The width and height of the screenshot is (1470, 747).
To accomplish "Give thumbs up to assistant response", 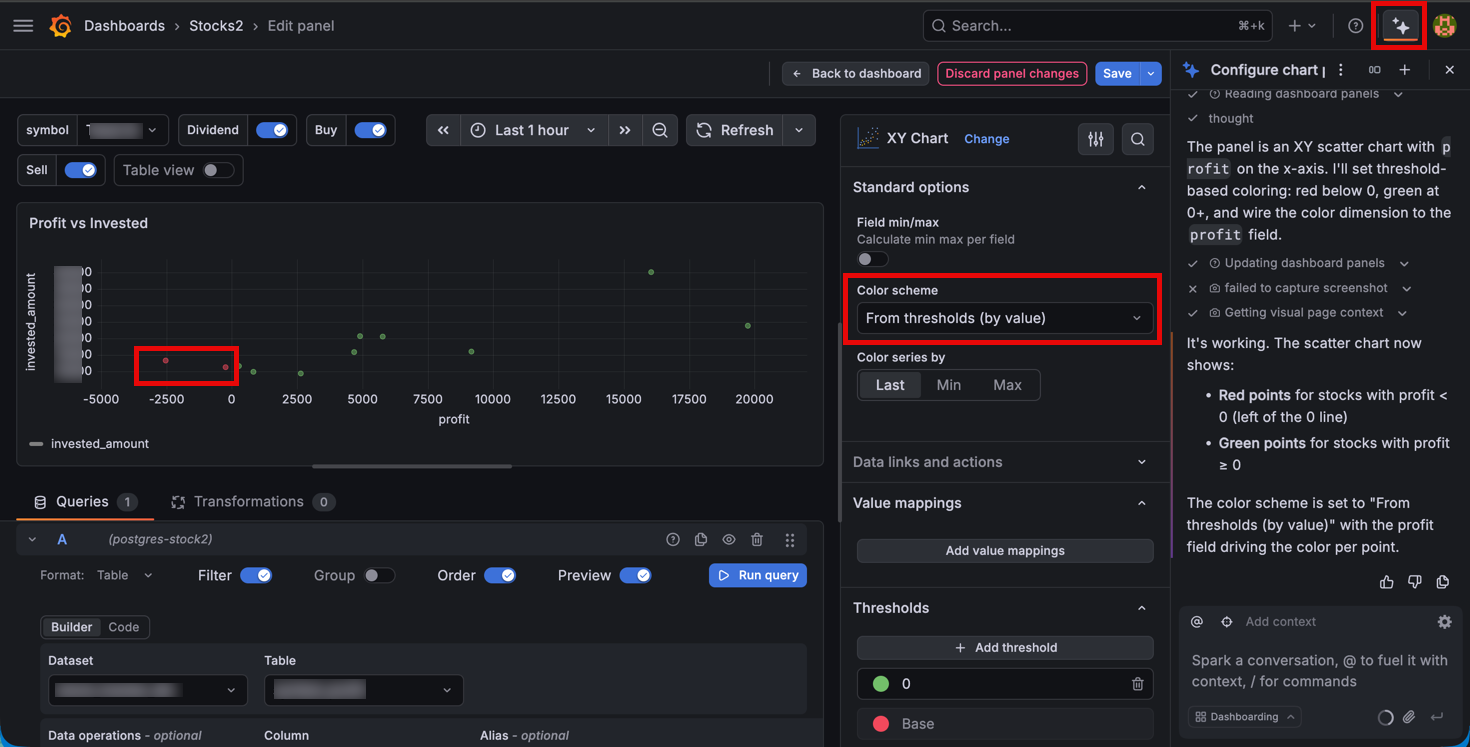I will (1386, 582).
